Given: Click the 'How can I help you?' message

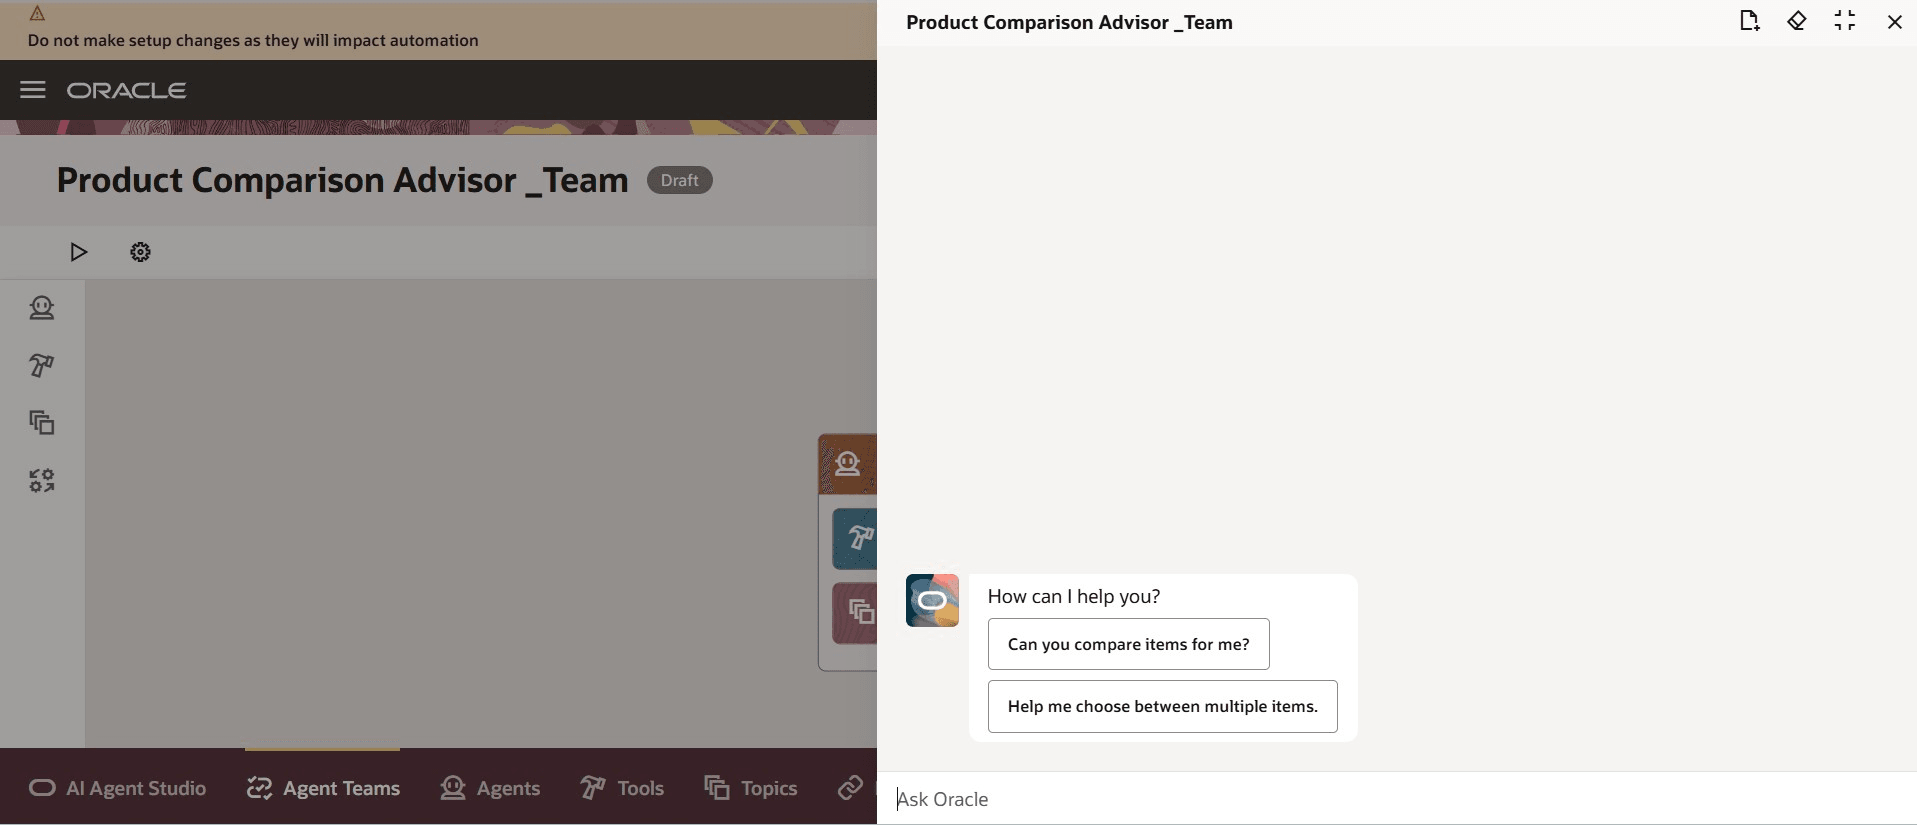Looking at the screenshot, I should pos(1074,596).
